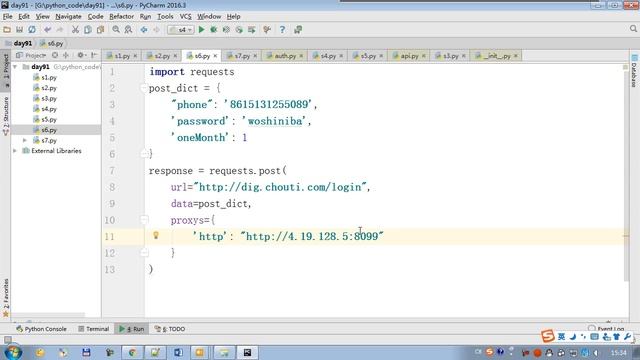This screenshot has height=360, width=640.
Task: Click the Synchronize toolbar icon
Action: (31, 29)
